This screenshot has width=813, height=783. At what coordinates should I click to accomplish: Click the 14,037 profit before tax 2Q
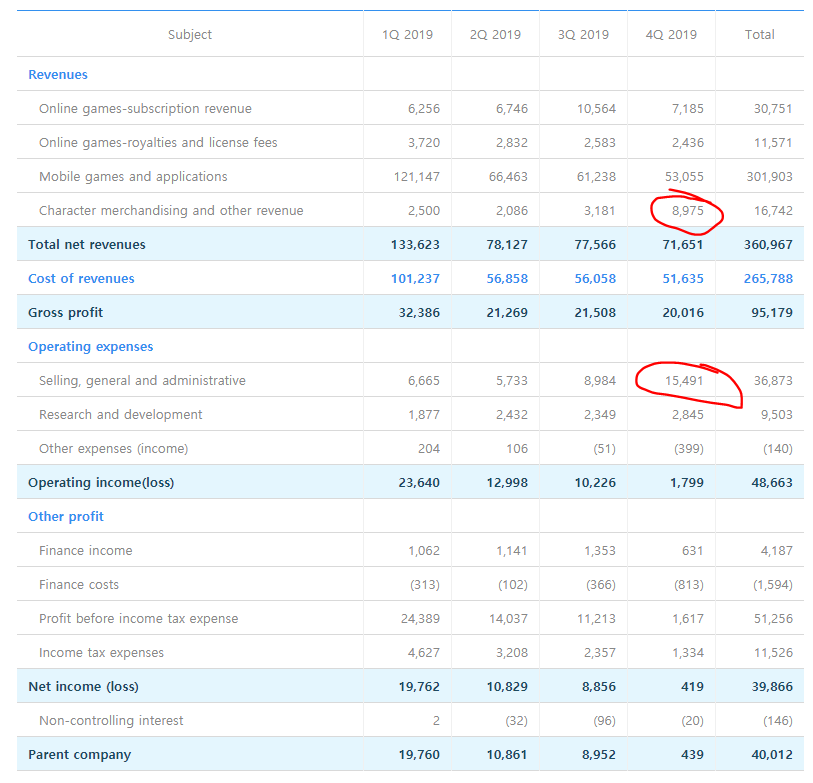(x=508, y=619)
